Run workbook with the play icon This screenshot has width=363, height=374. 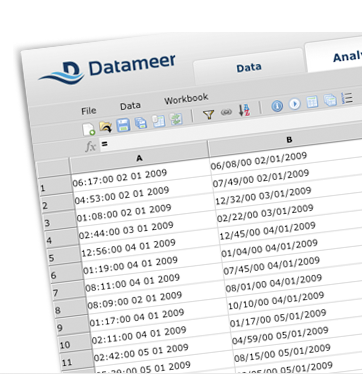294,104
